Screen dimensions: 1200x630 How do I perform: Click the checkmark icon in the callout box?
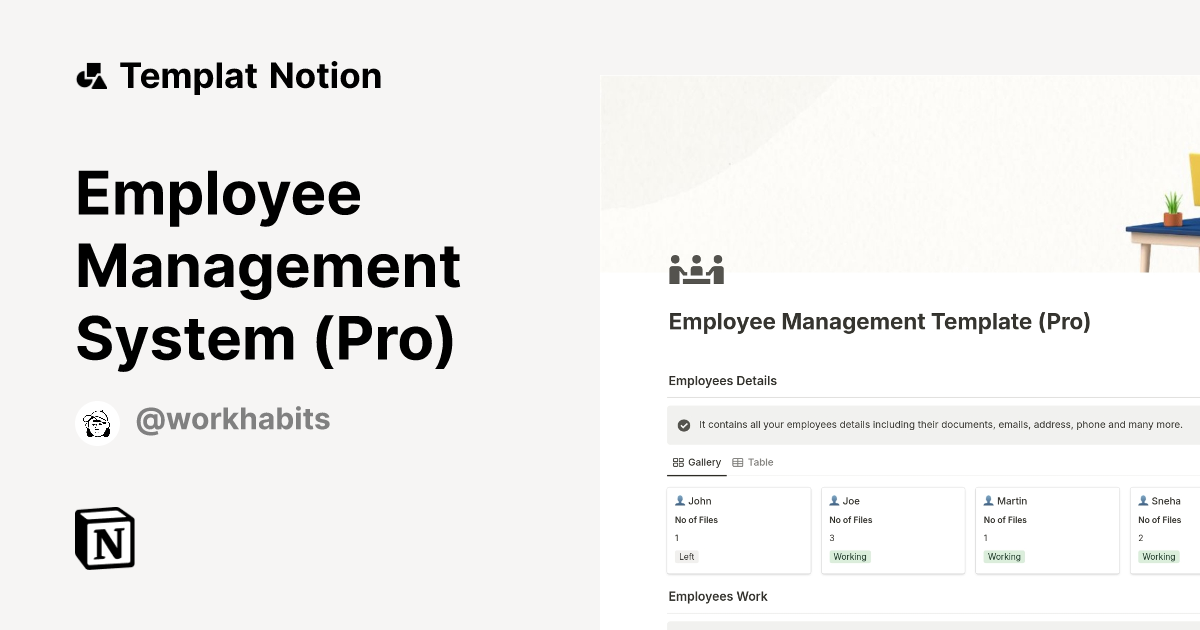[x=683, y=424]
